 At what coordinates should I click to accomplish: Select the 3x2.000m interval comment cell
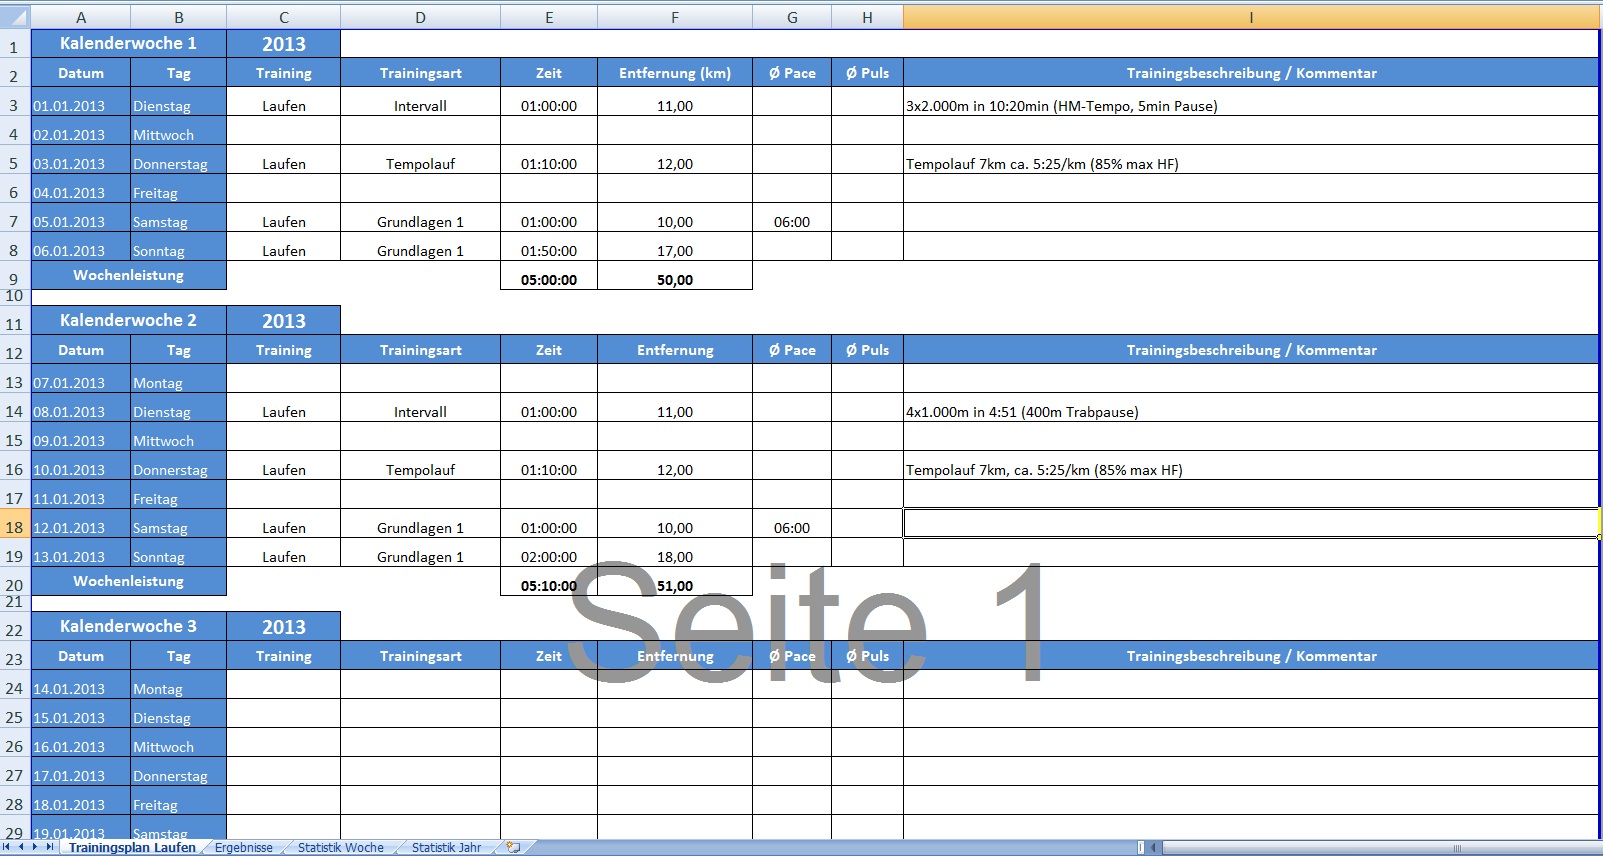[1250, 106]
